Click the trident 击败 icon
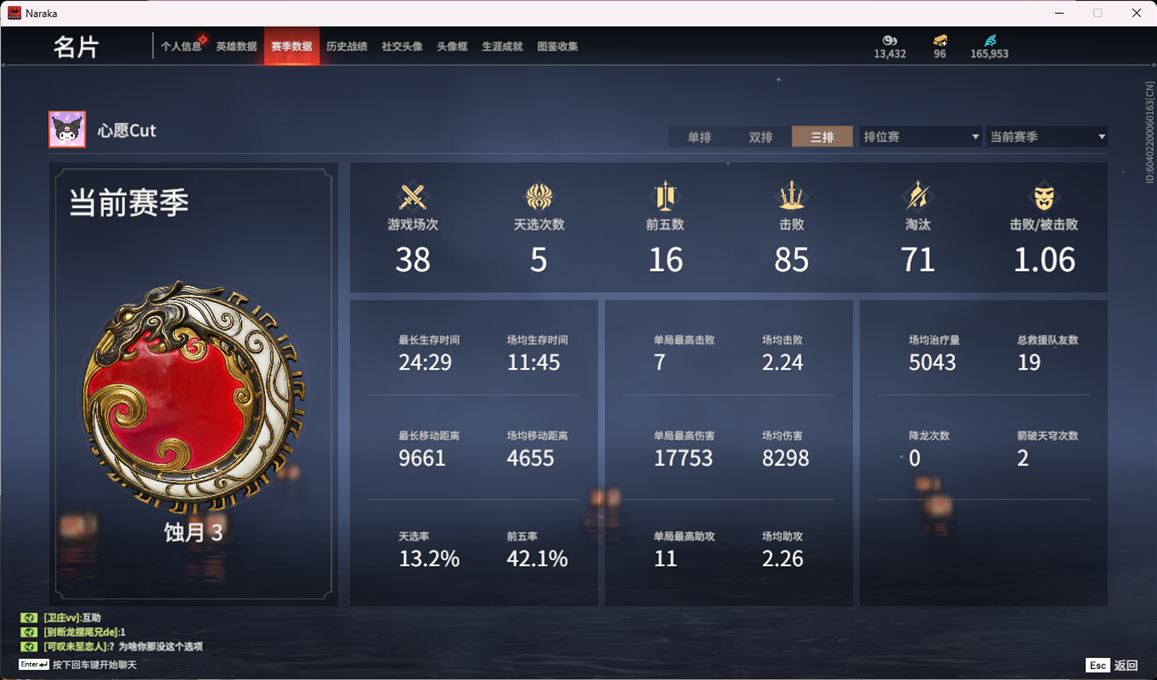1157x680 pixels. [x=791, y=196]
